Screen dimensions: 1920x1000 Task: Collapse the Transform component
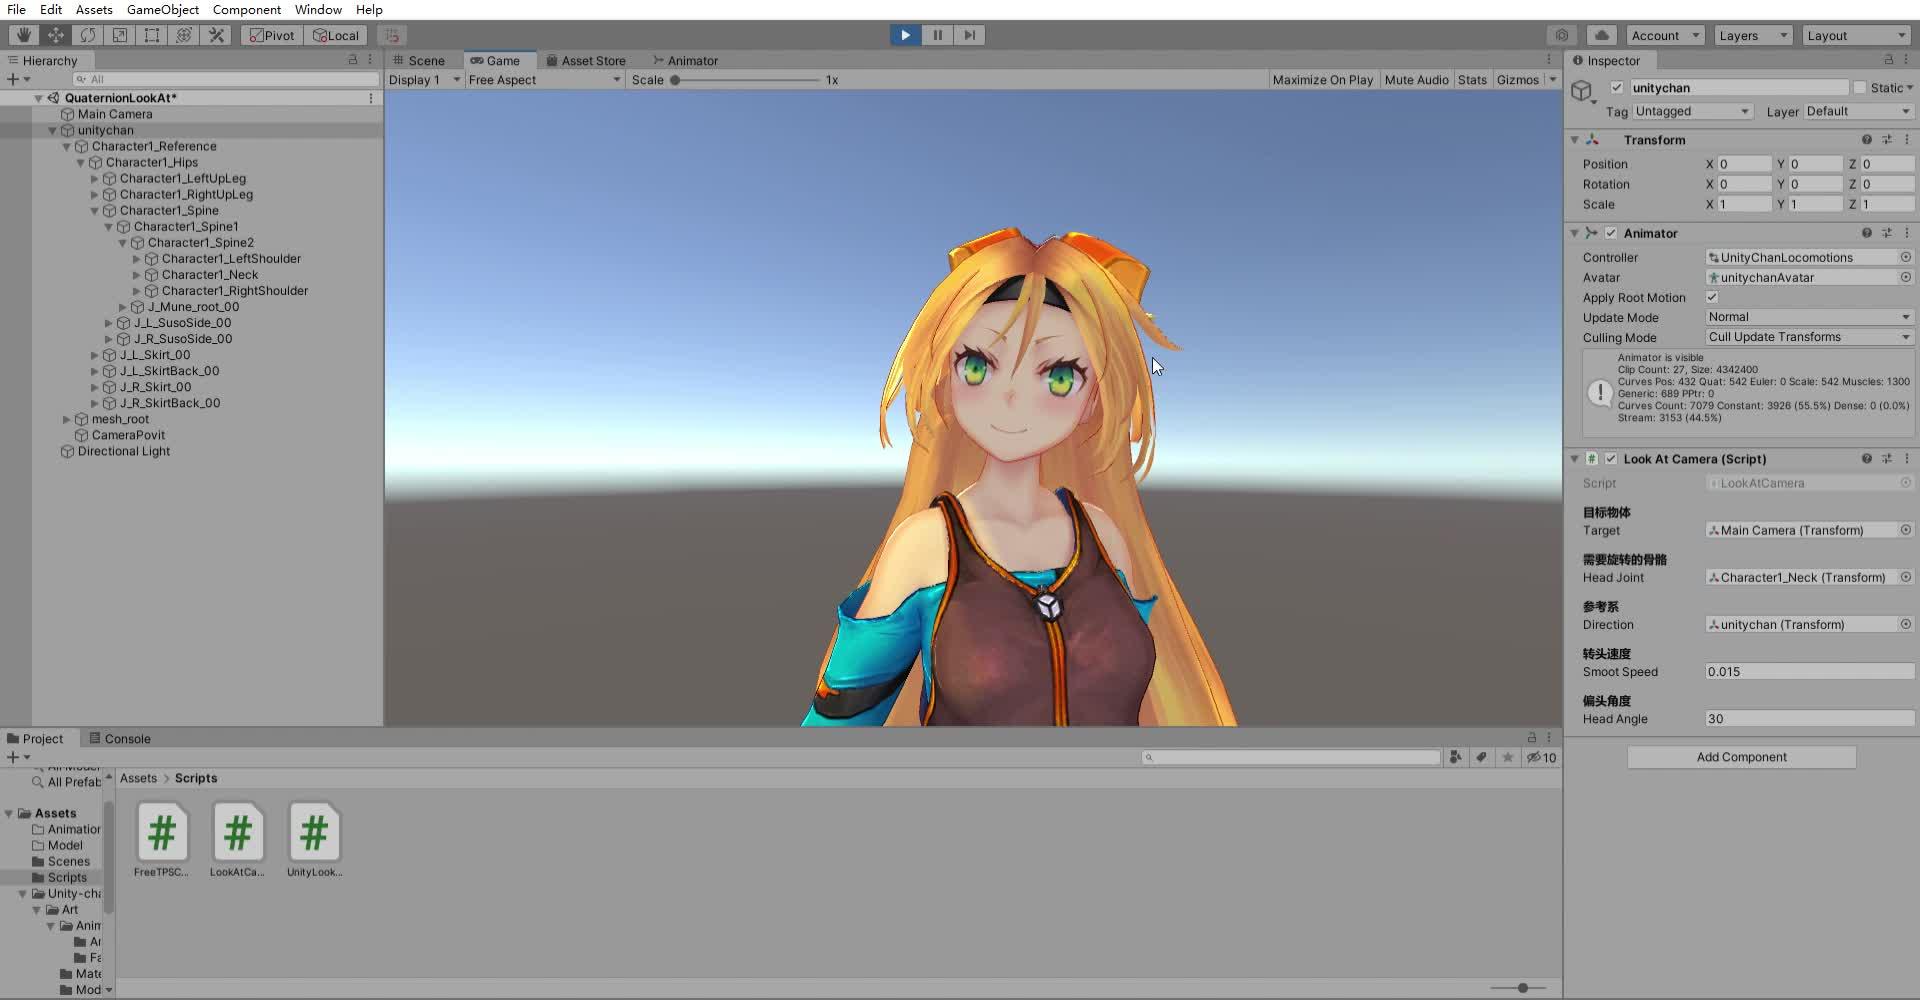pyautogui.click(x=1575, y=140)
